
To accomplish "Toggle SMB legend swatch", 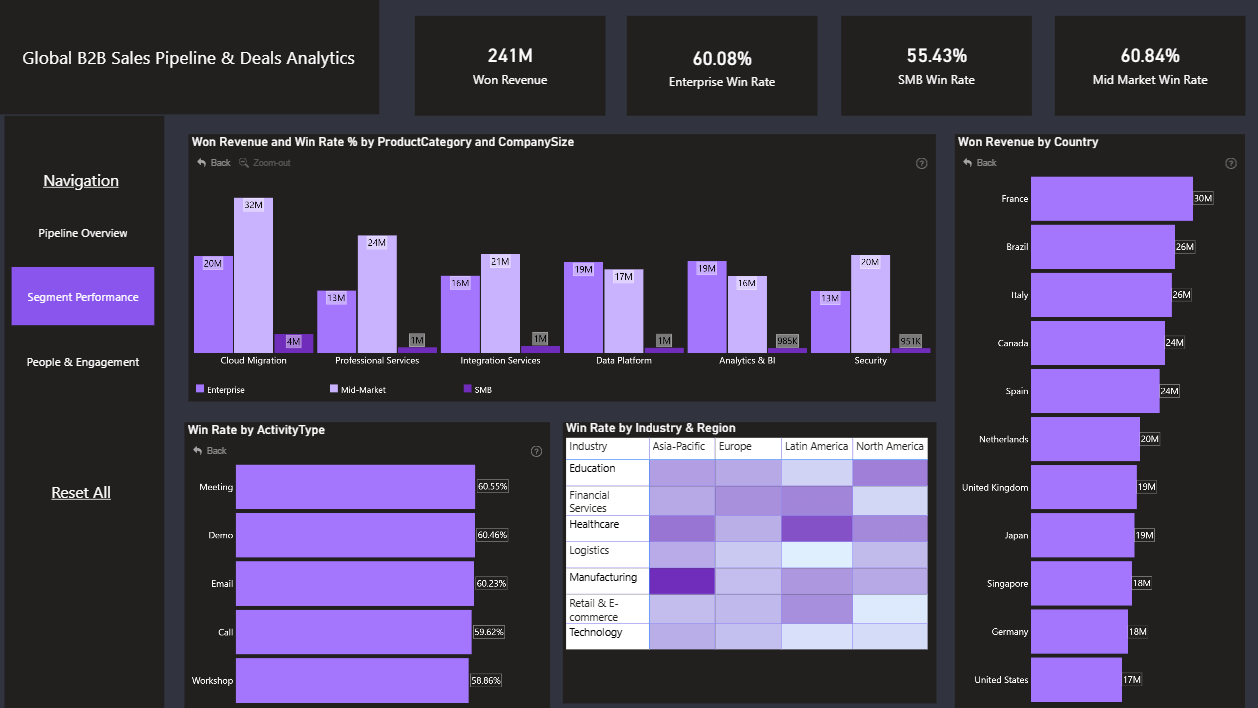I will [467, 389].
